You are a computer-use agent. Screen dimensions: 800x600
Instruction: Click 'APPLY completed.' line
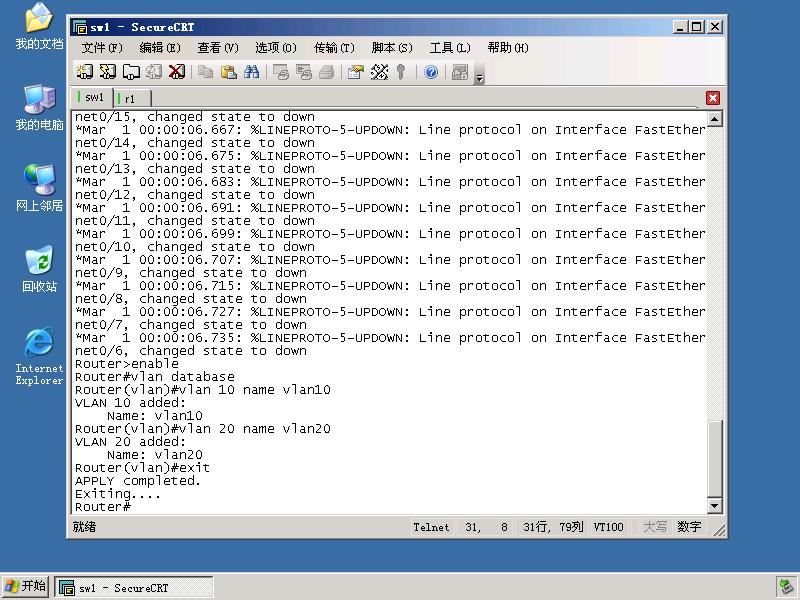click(138, 481)
